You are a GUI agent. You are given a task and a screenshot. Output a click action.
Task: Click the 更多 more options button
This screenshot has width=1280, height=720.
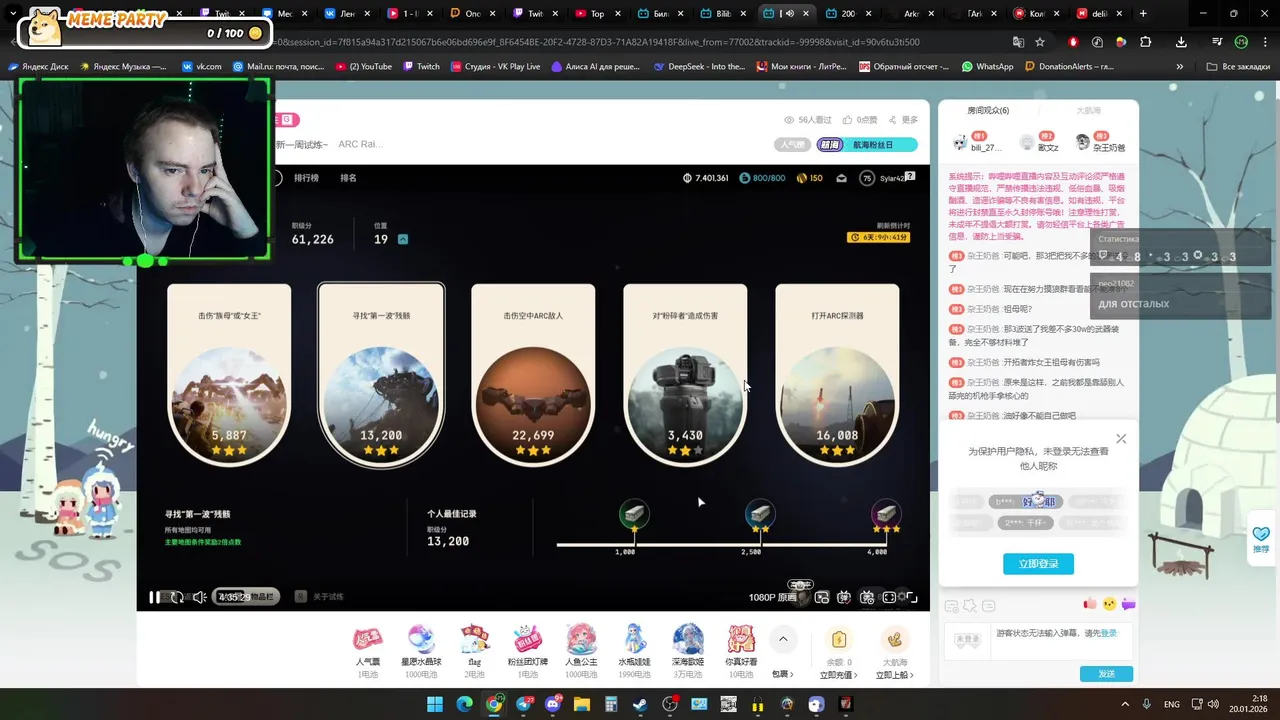(x=902, y=120)
